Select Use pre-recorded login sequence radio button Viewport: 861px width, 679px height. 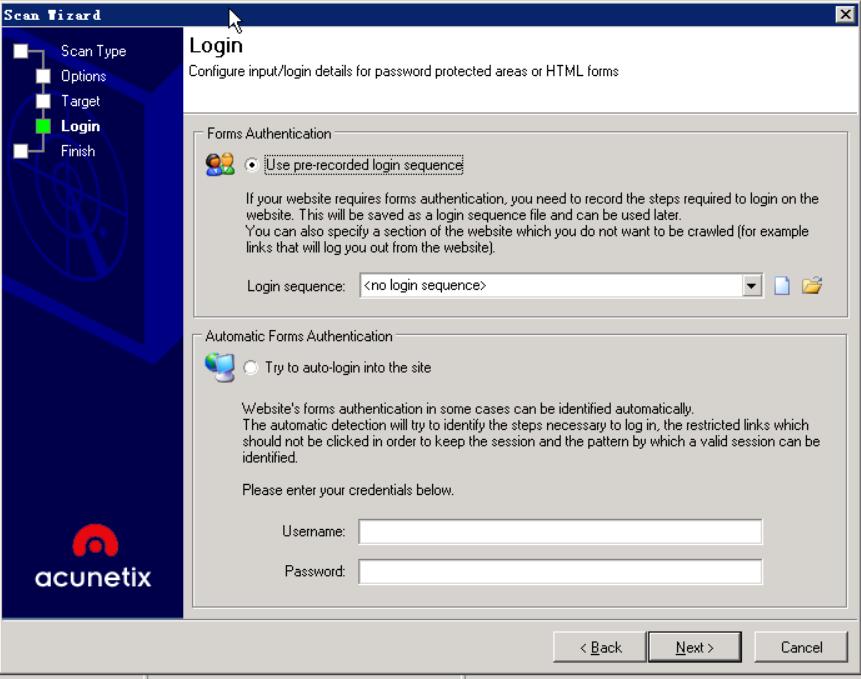click(x=251, y=165)
